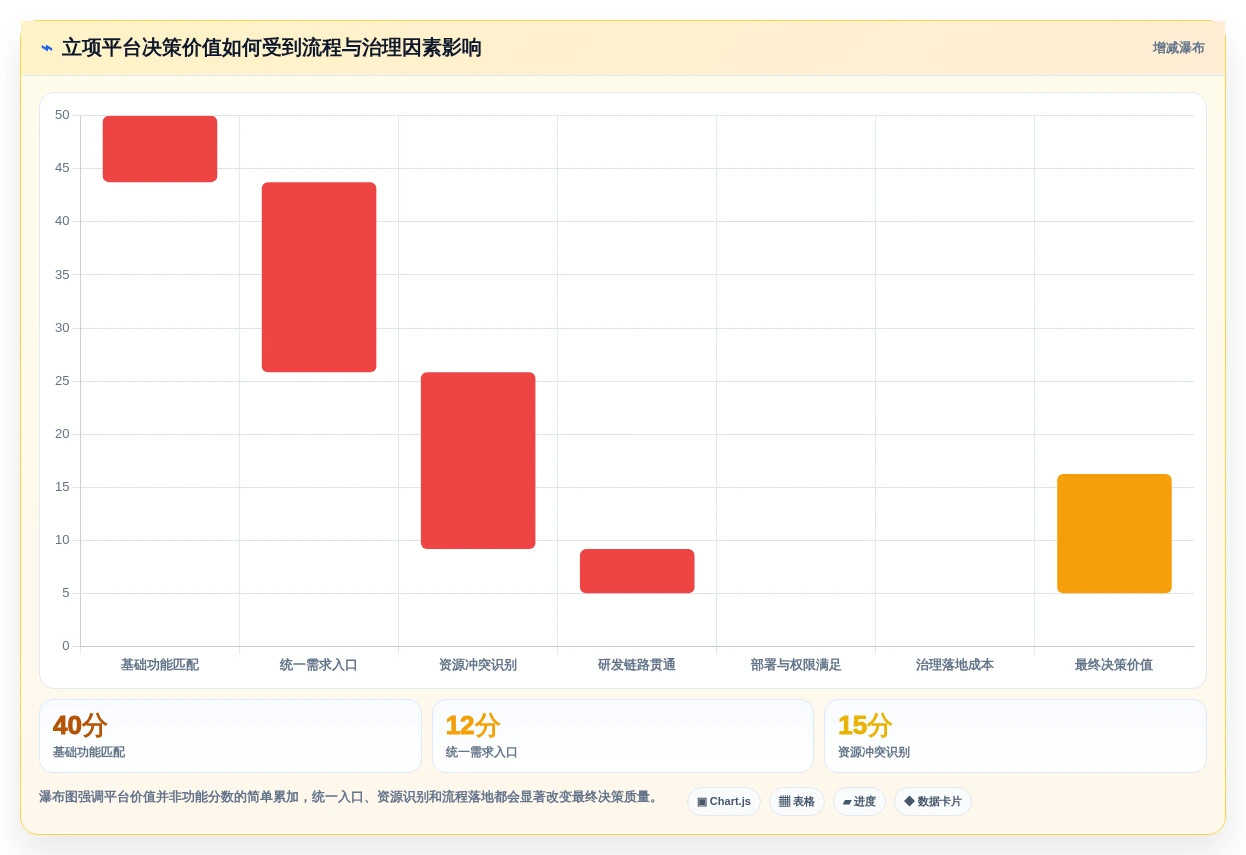Click x-axis label 部署与权限满足
The image size is (1246, 855).
pyautogui.click(x=796, y=665)
